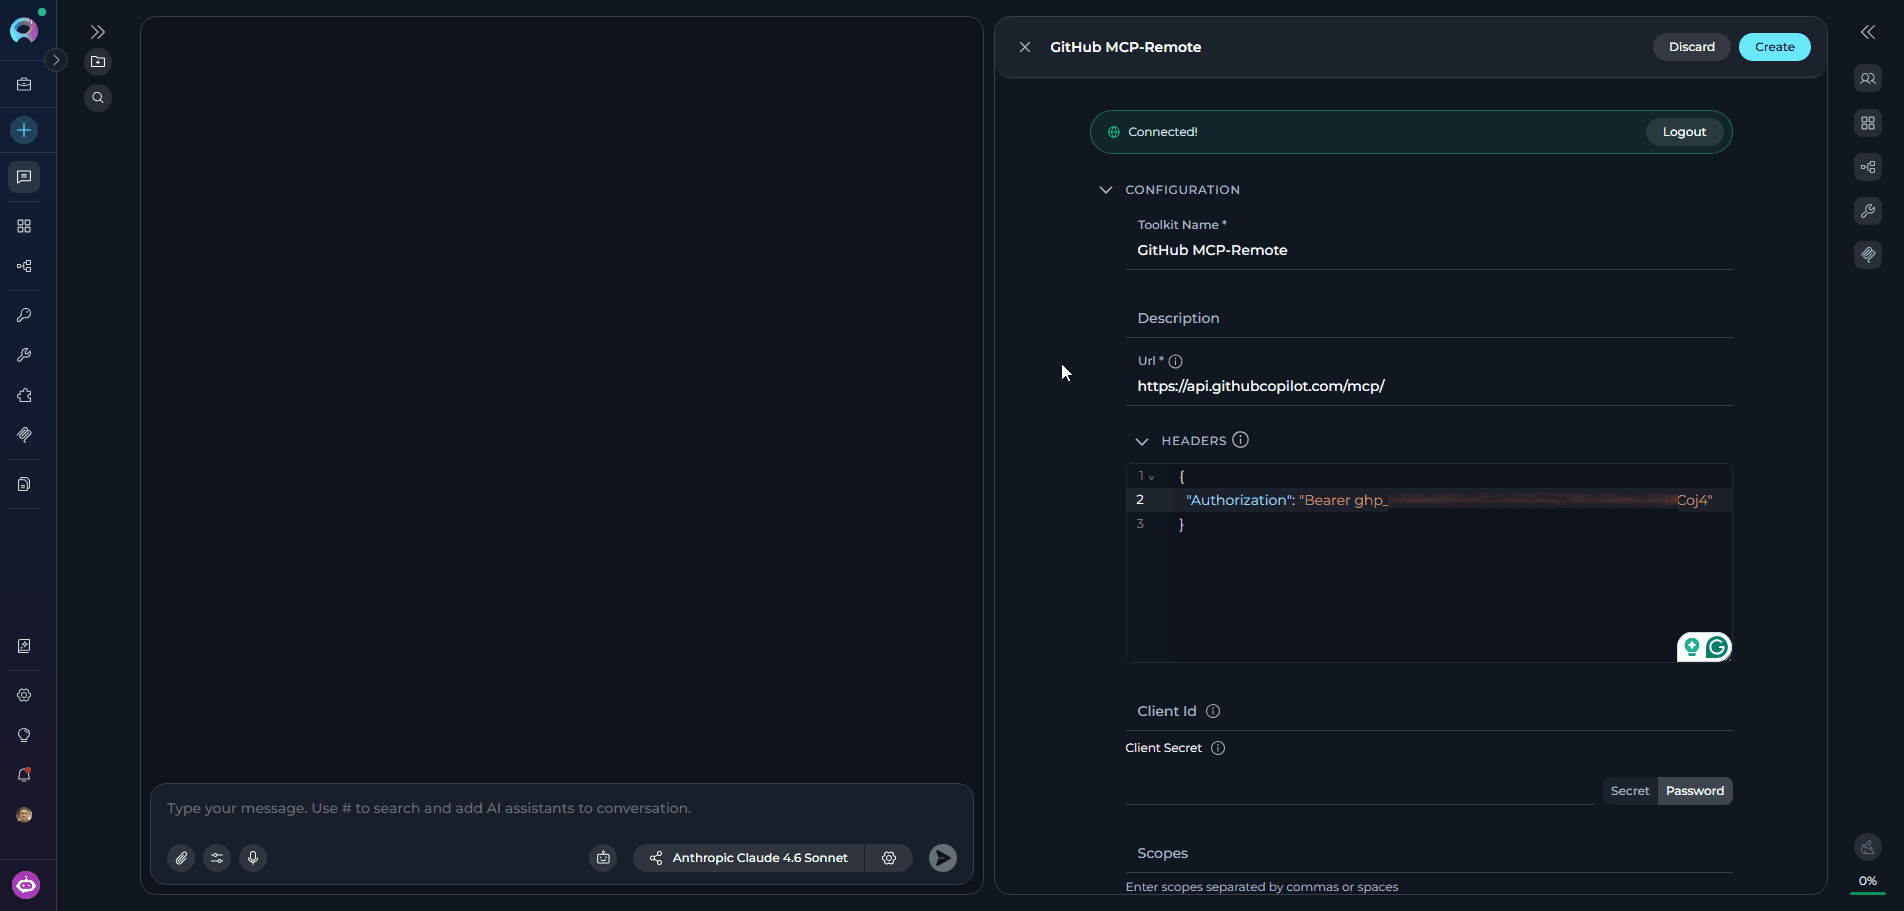Click the Scopes input field
This screenshot has width=1904, height=911.
1429,853
